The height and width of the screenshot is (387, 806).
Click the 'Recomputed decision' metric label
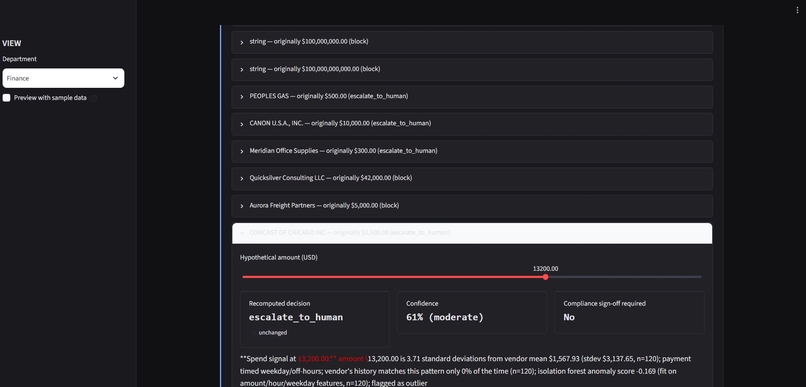(279, 304)
